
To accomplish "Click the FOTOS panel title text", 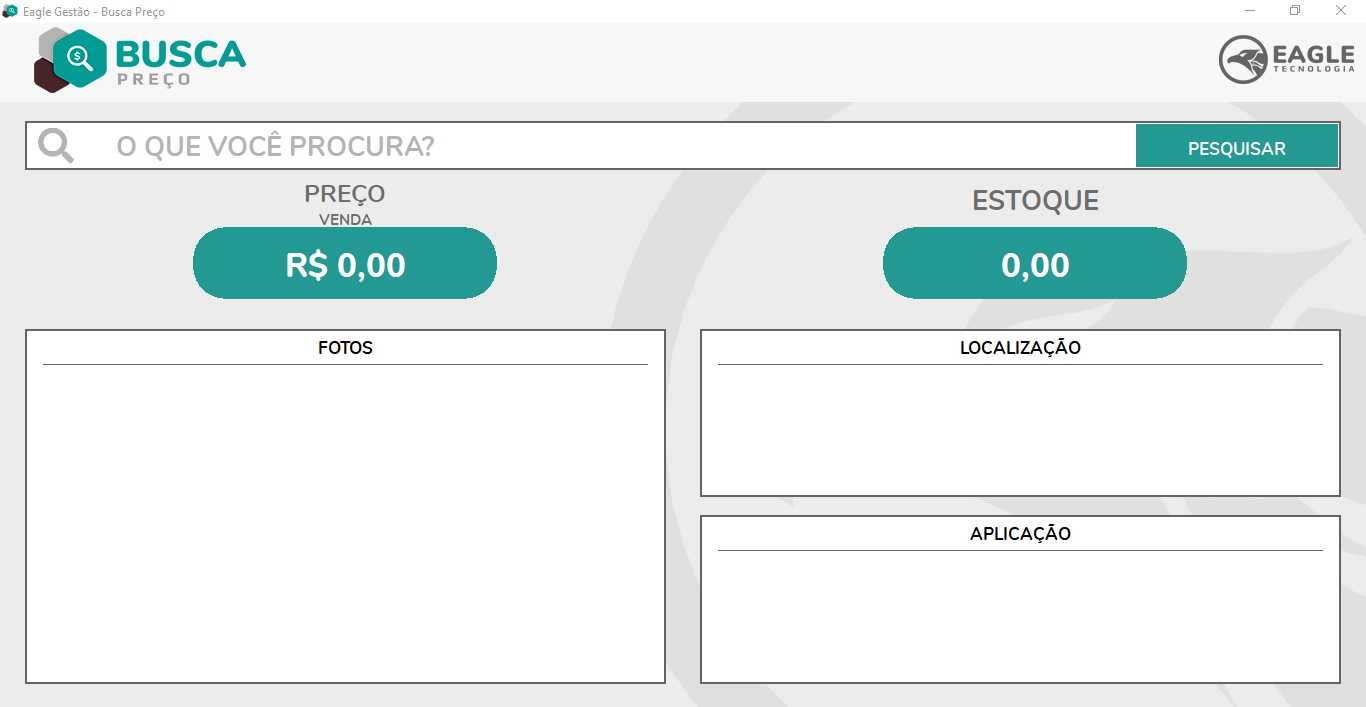I will pyautogui.click(x=345, y=347).
